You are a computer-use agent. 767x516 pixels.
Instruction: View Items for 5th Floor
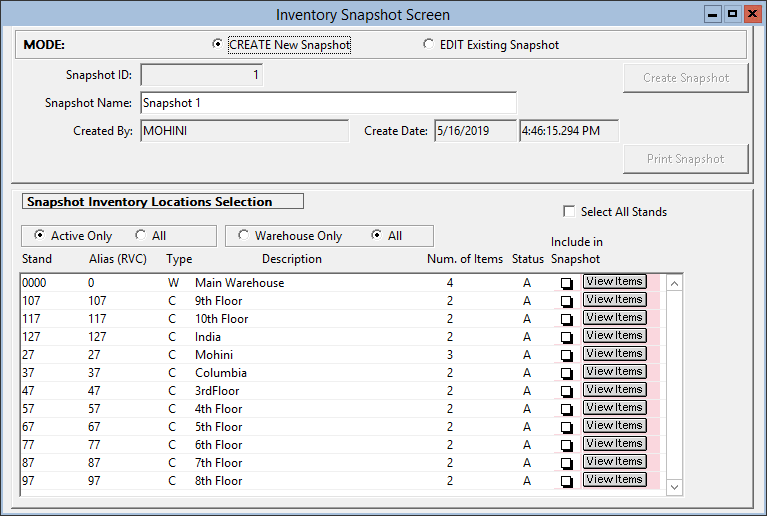(x=614, y=426)
